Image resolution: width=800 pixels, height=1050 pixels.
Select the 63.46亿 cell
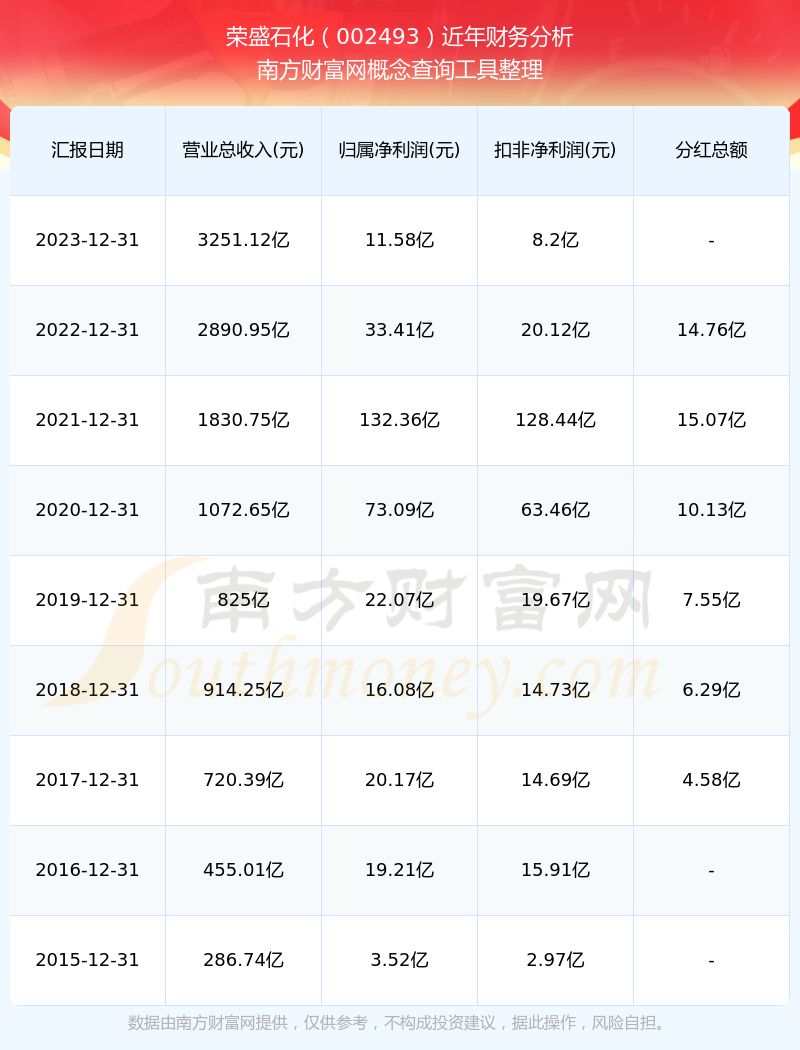point(556,510)
